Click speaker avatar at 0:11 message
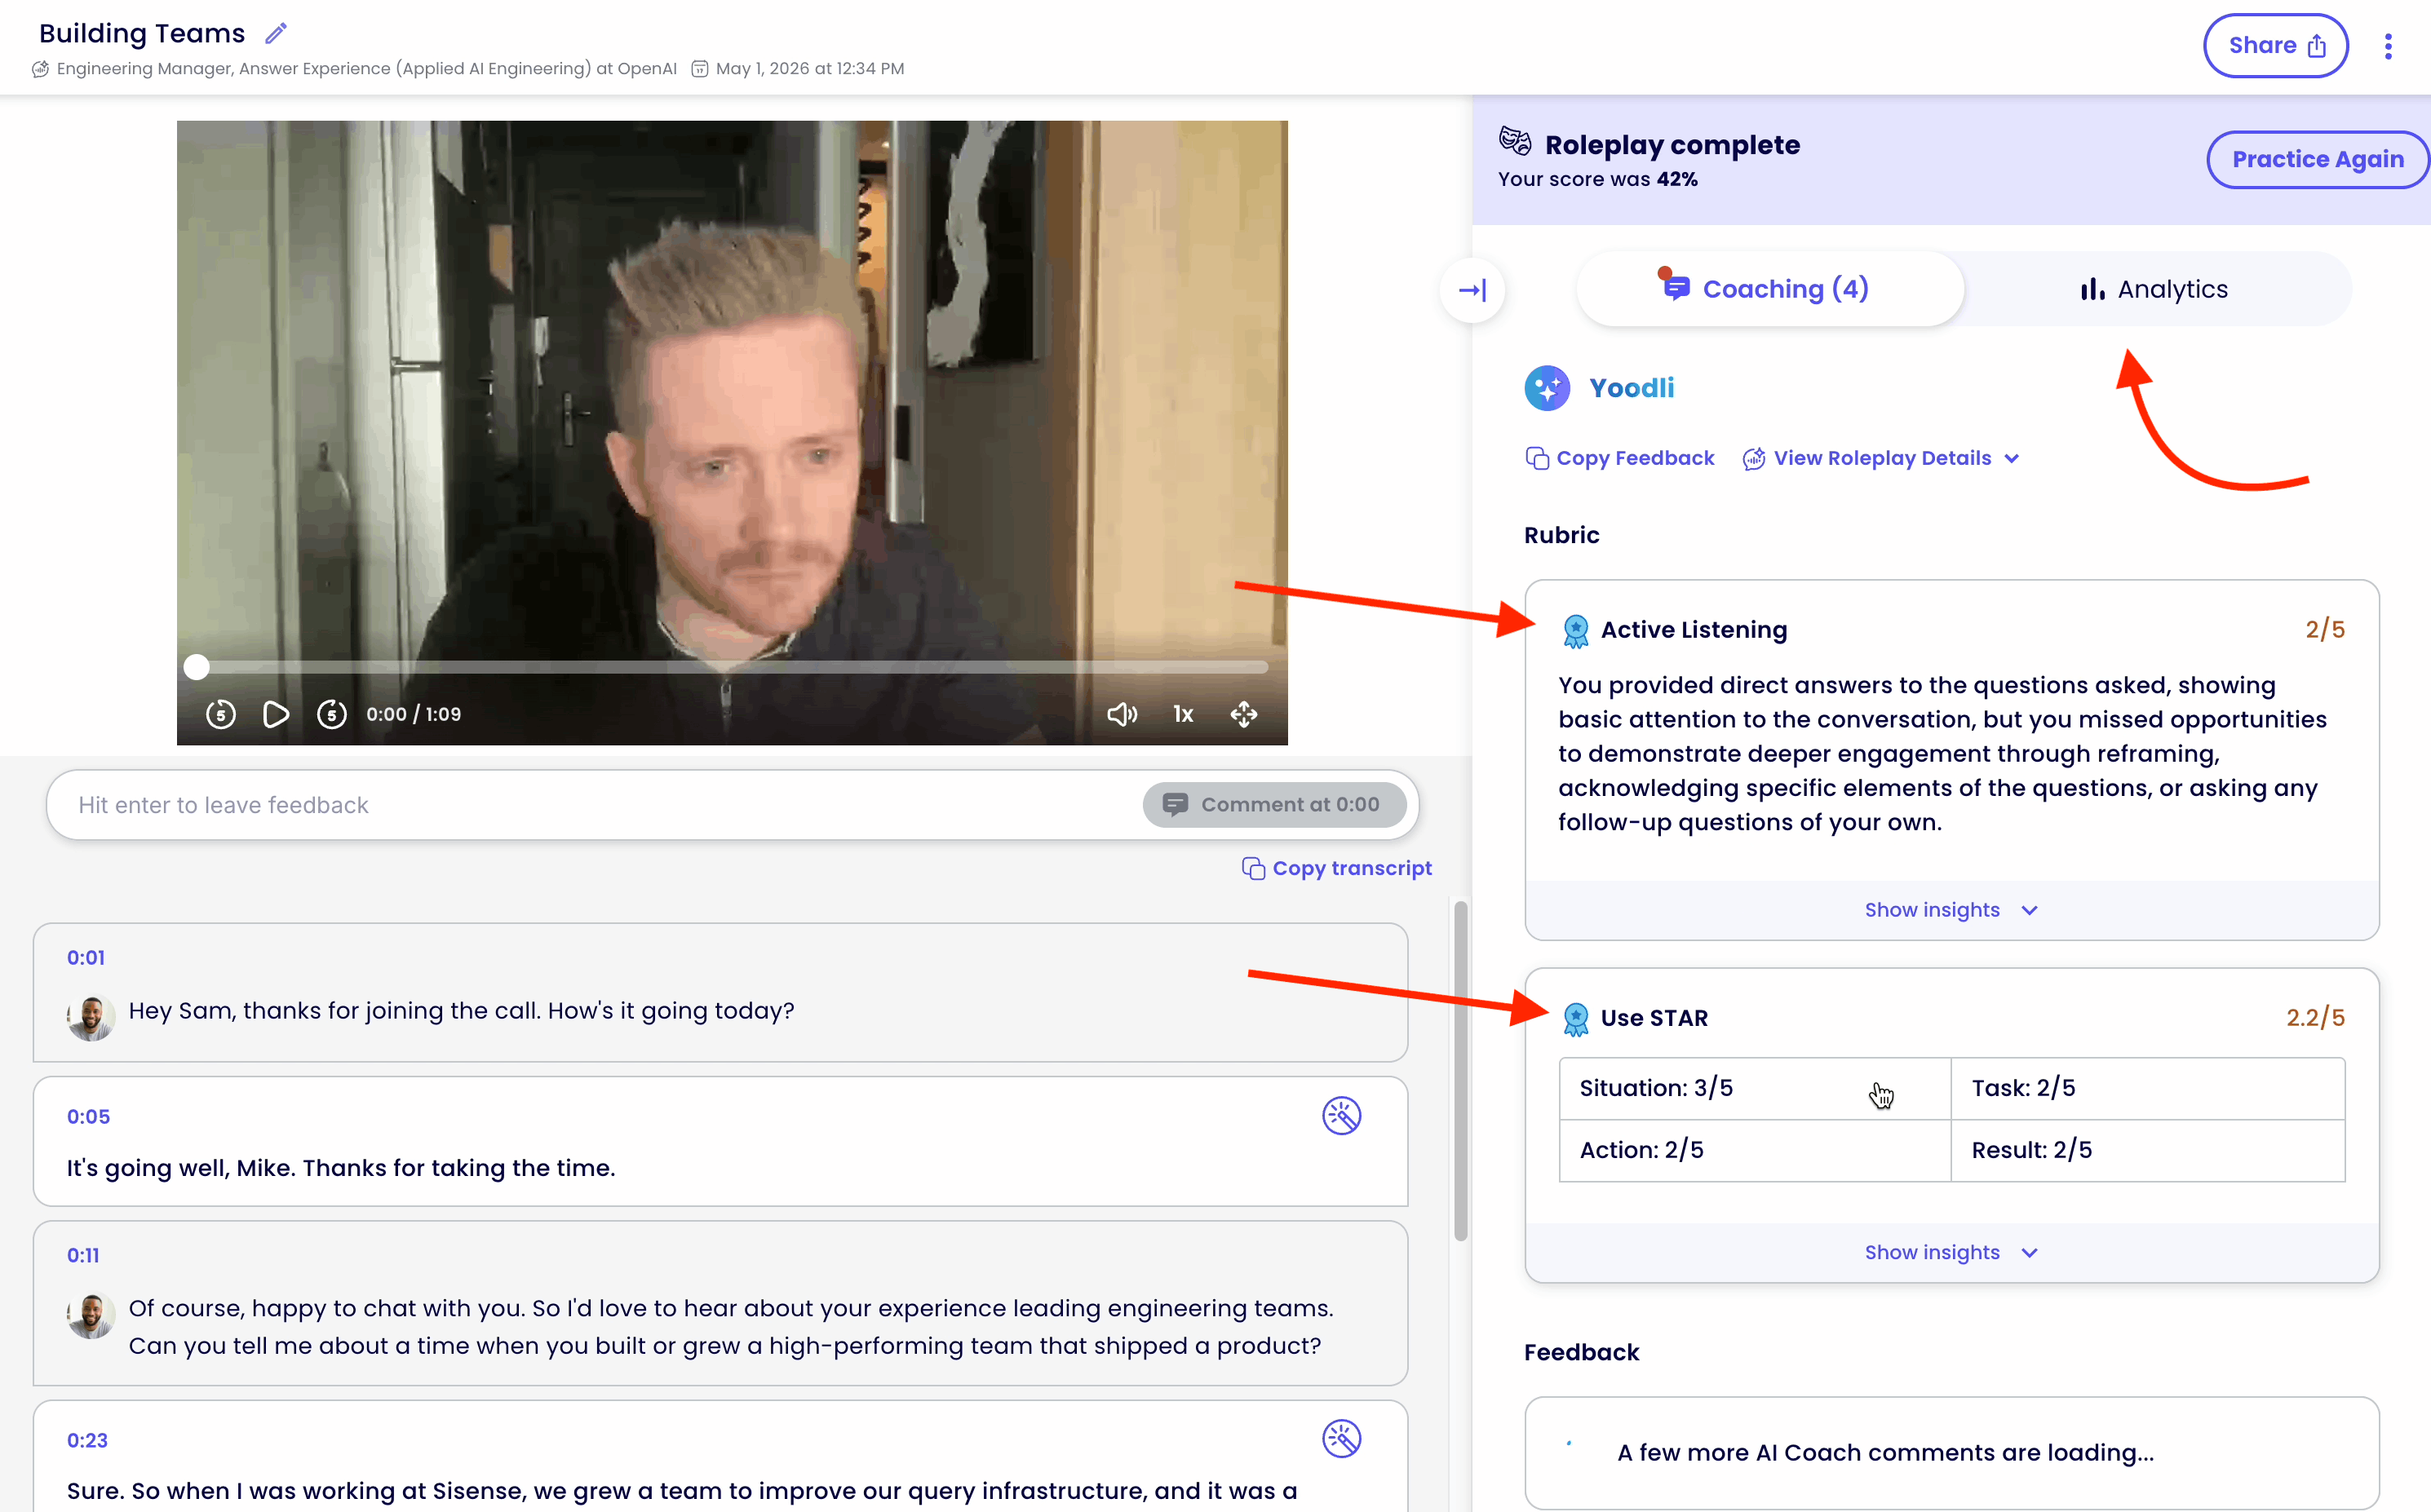Viewport: 2431px width, 1512px height. point(91,1316)
